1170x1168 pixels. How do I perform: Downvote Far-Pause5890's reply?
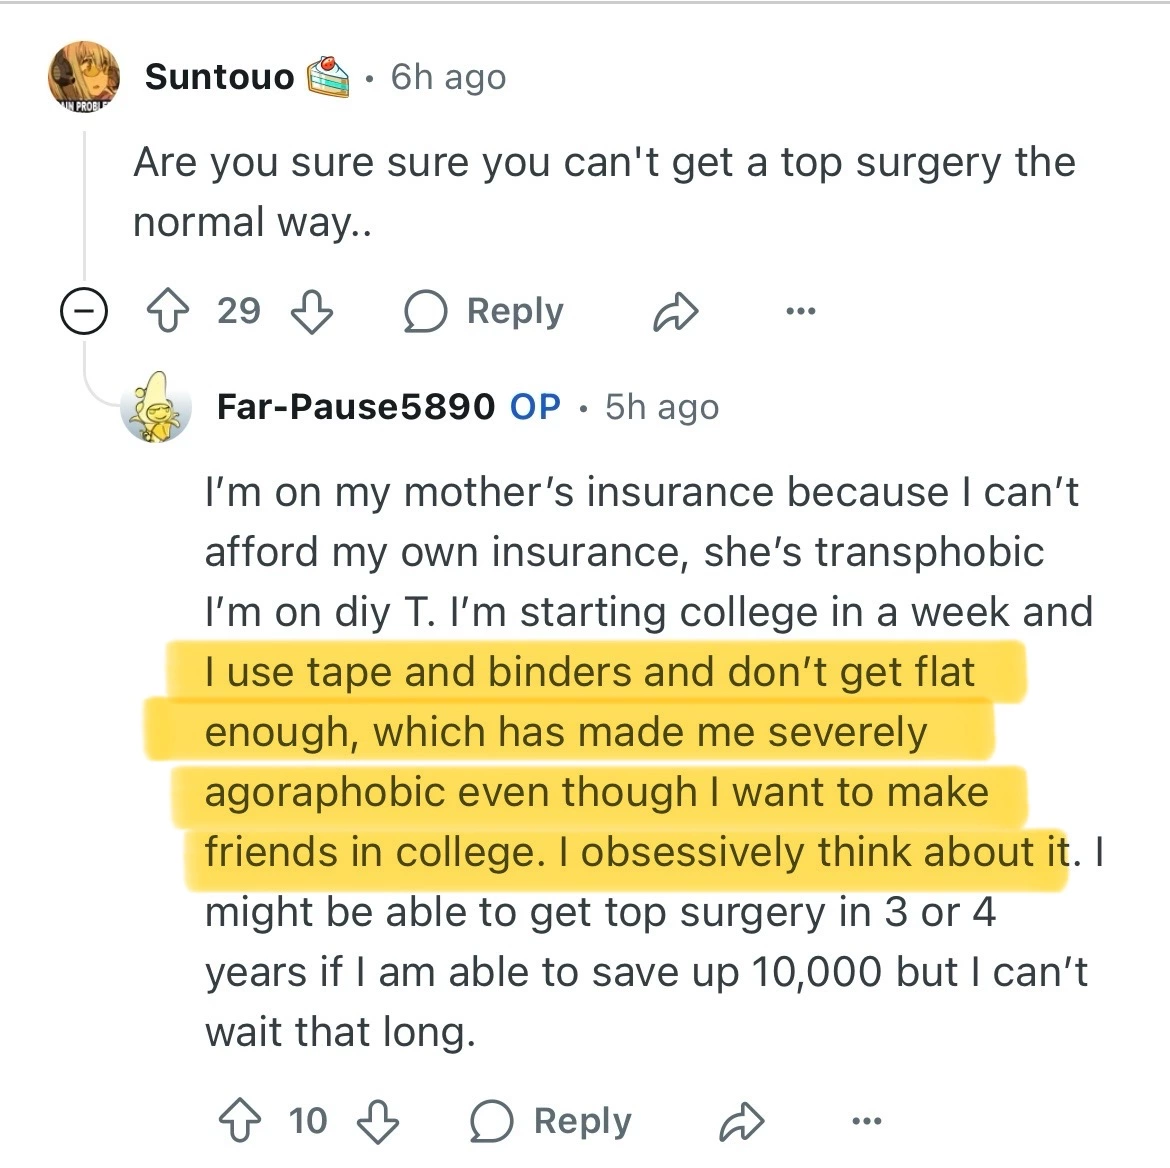tap(378, 1122)
